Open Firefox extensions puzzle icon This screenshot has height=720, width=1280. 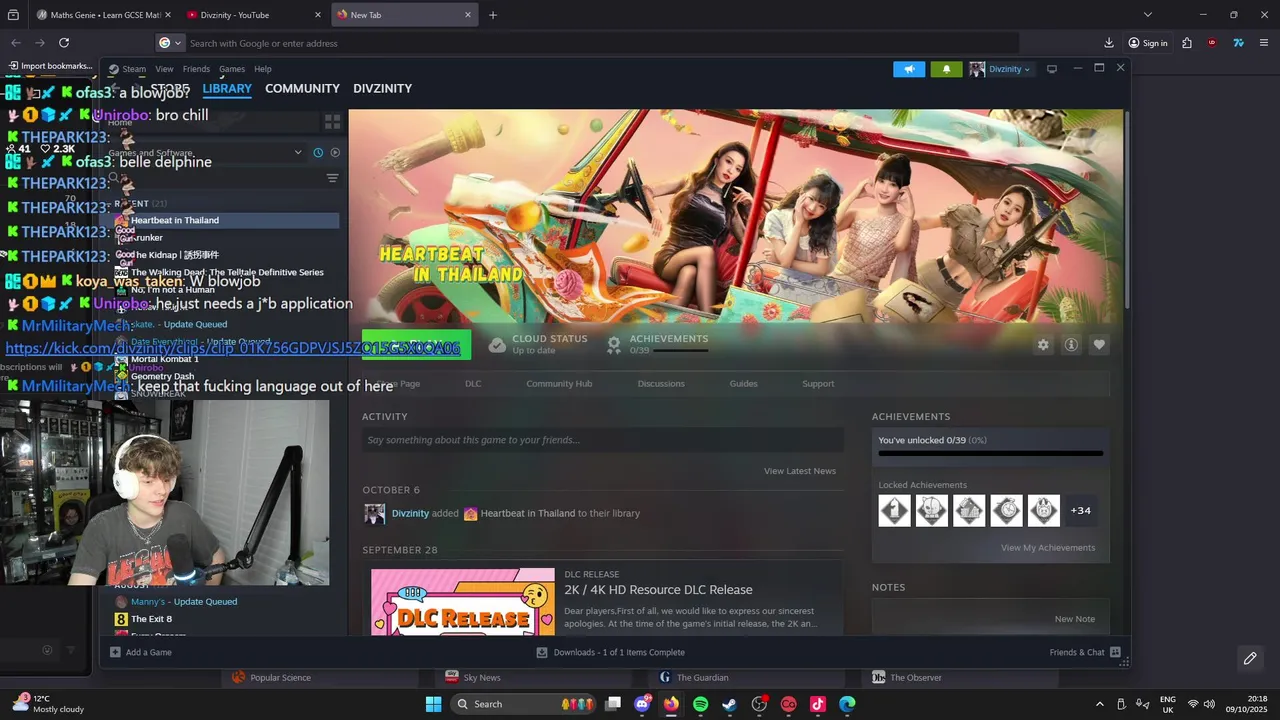(x=1187, y=43)
